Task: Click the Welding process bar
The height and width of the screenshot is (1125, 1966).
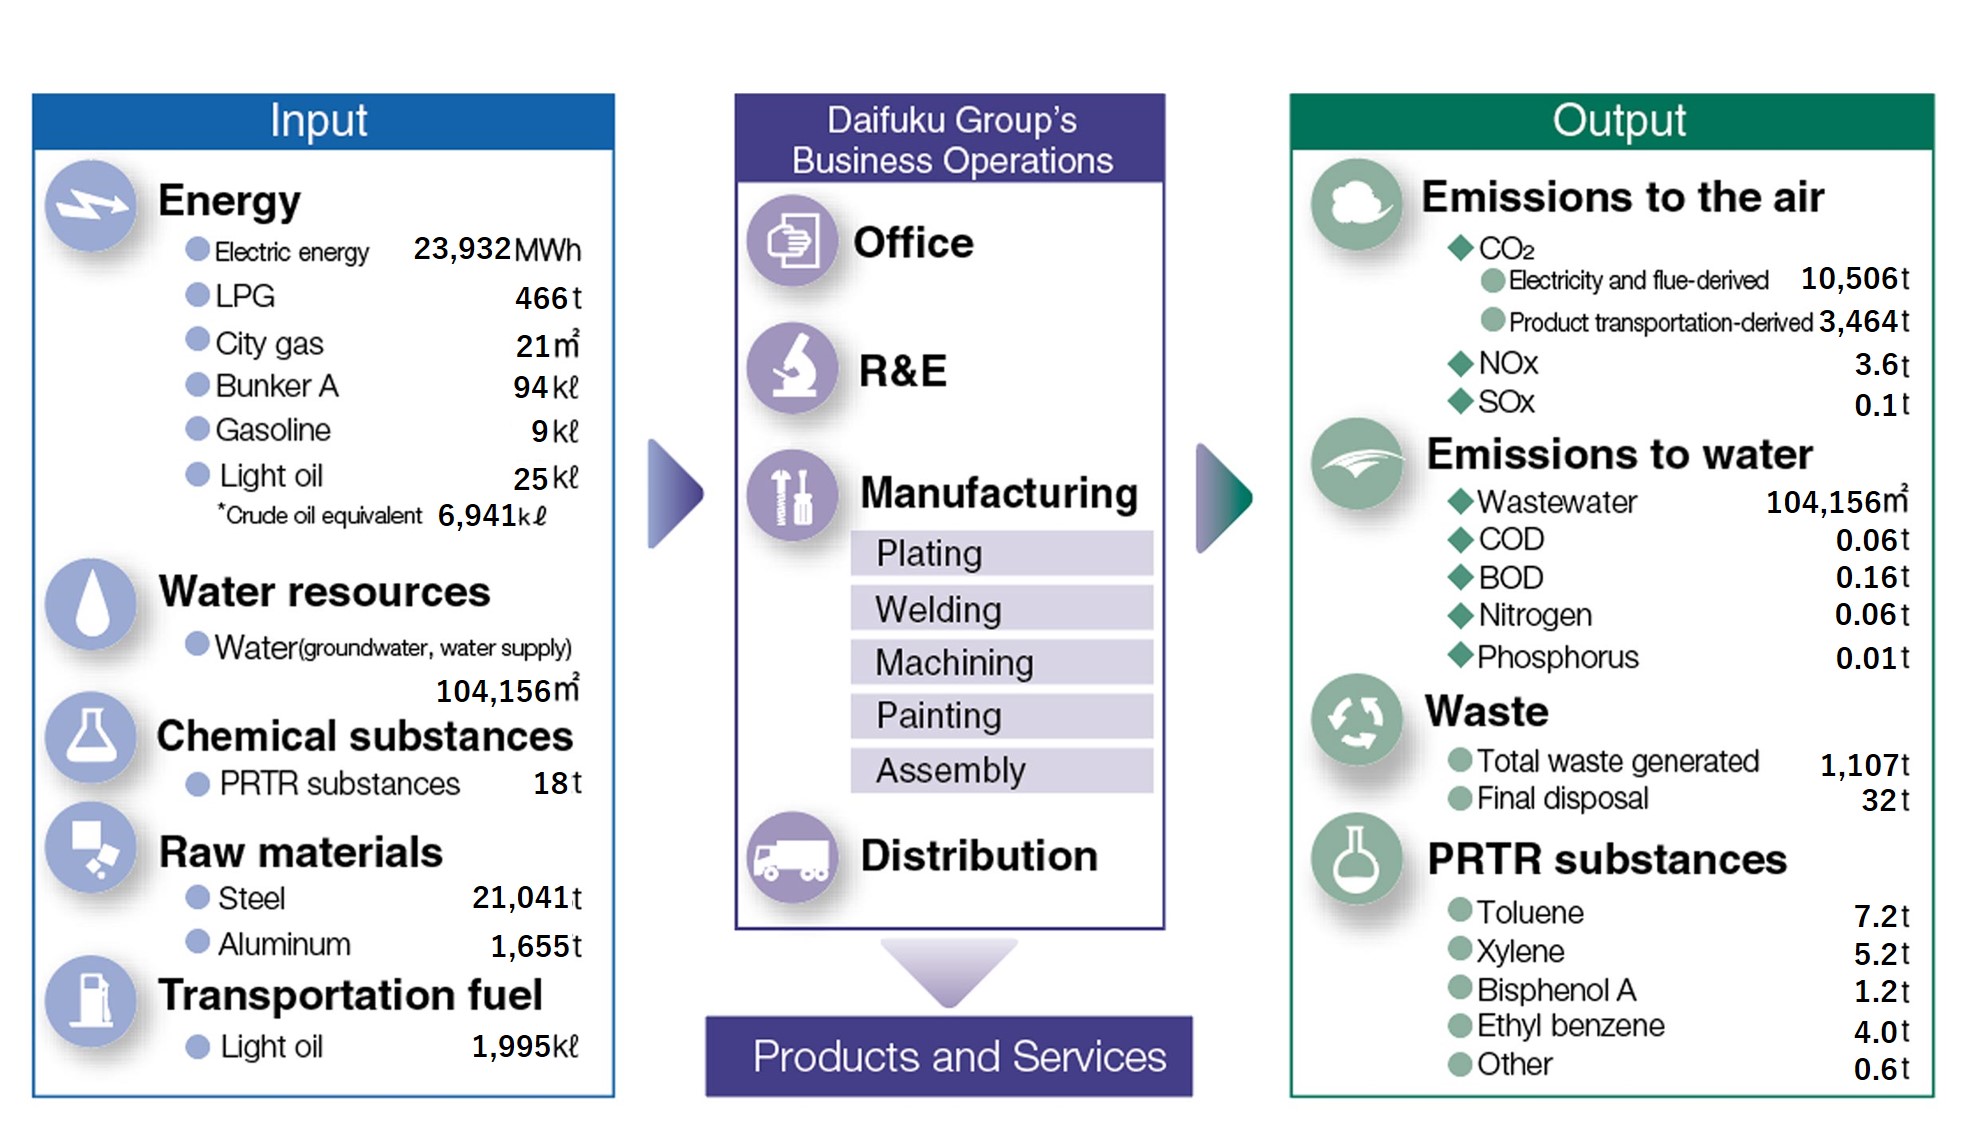Action: (x=1002, y=608)
